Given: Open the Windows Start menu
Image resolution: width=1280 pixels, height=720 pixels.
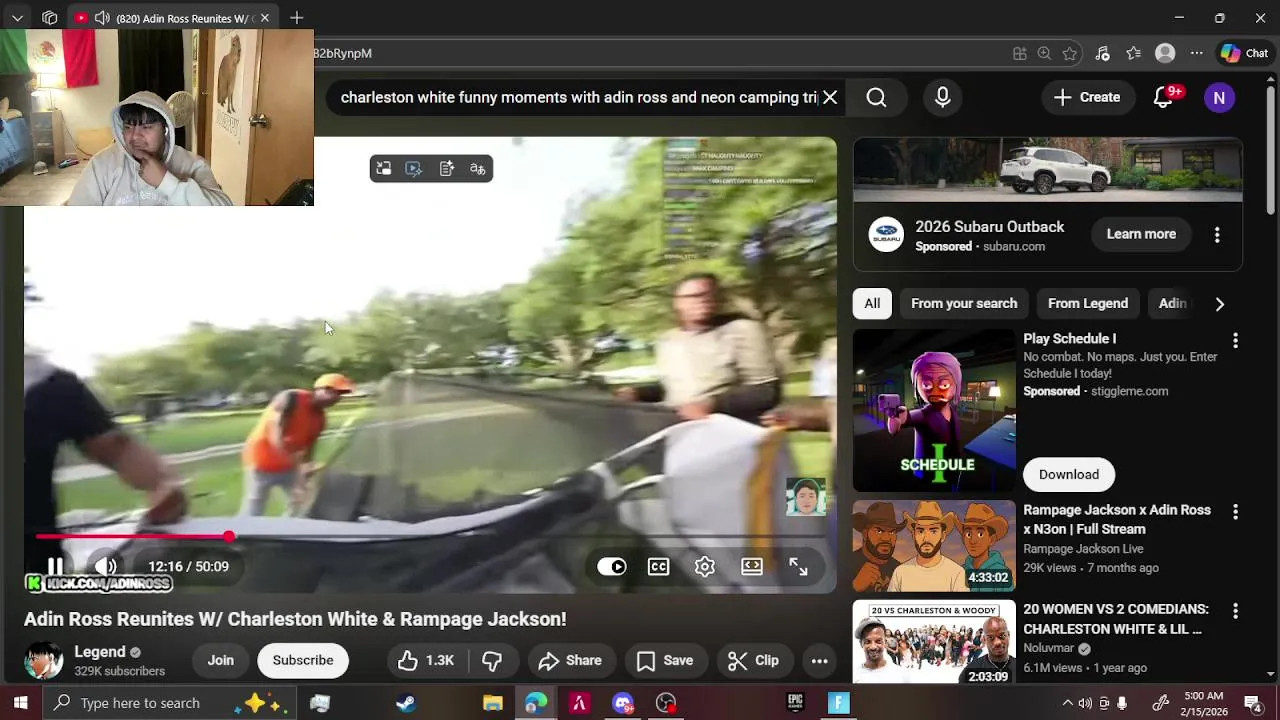Looking at the screenshot, I should (x=20, y=703).
